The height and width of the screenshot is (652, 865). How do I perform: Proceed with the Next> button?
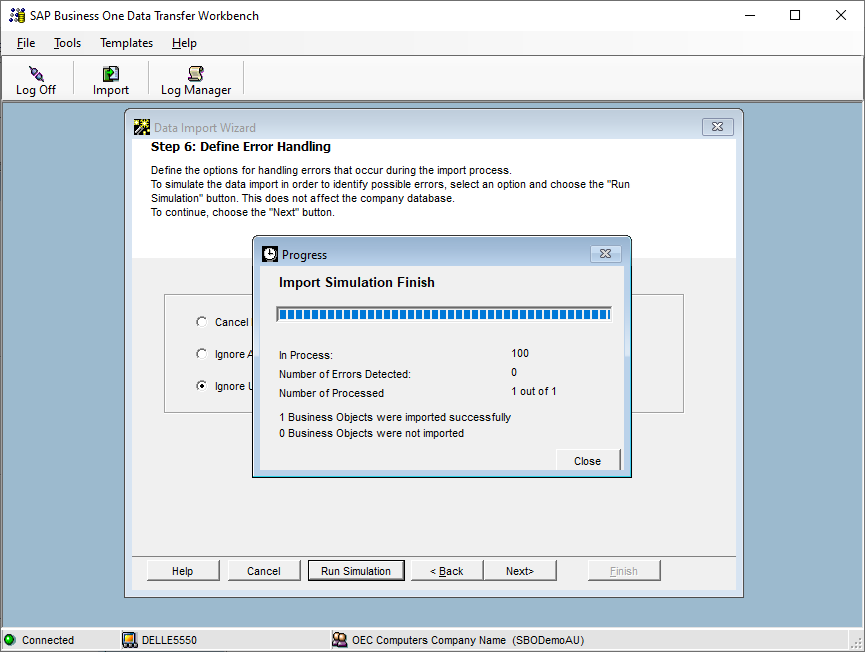coord(520,571)
